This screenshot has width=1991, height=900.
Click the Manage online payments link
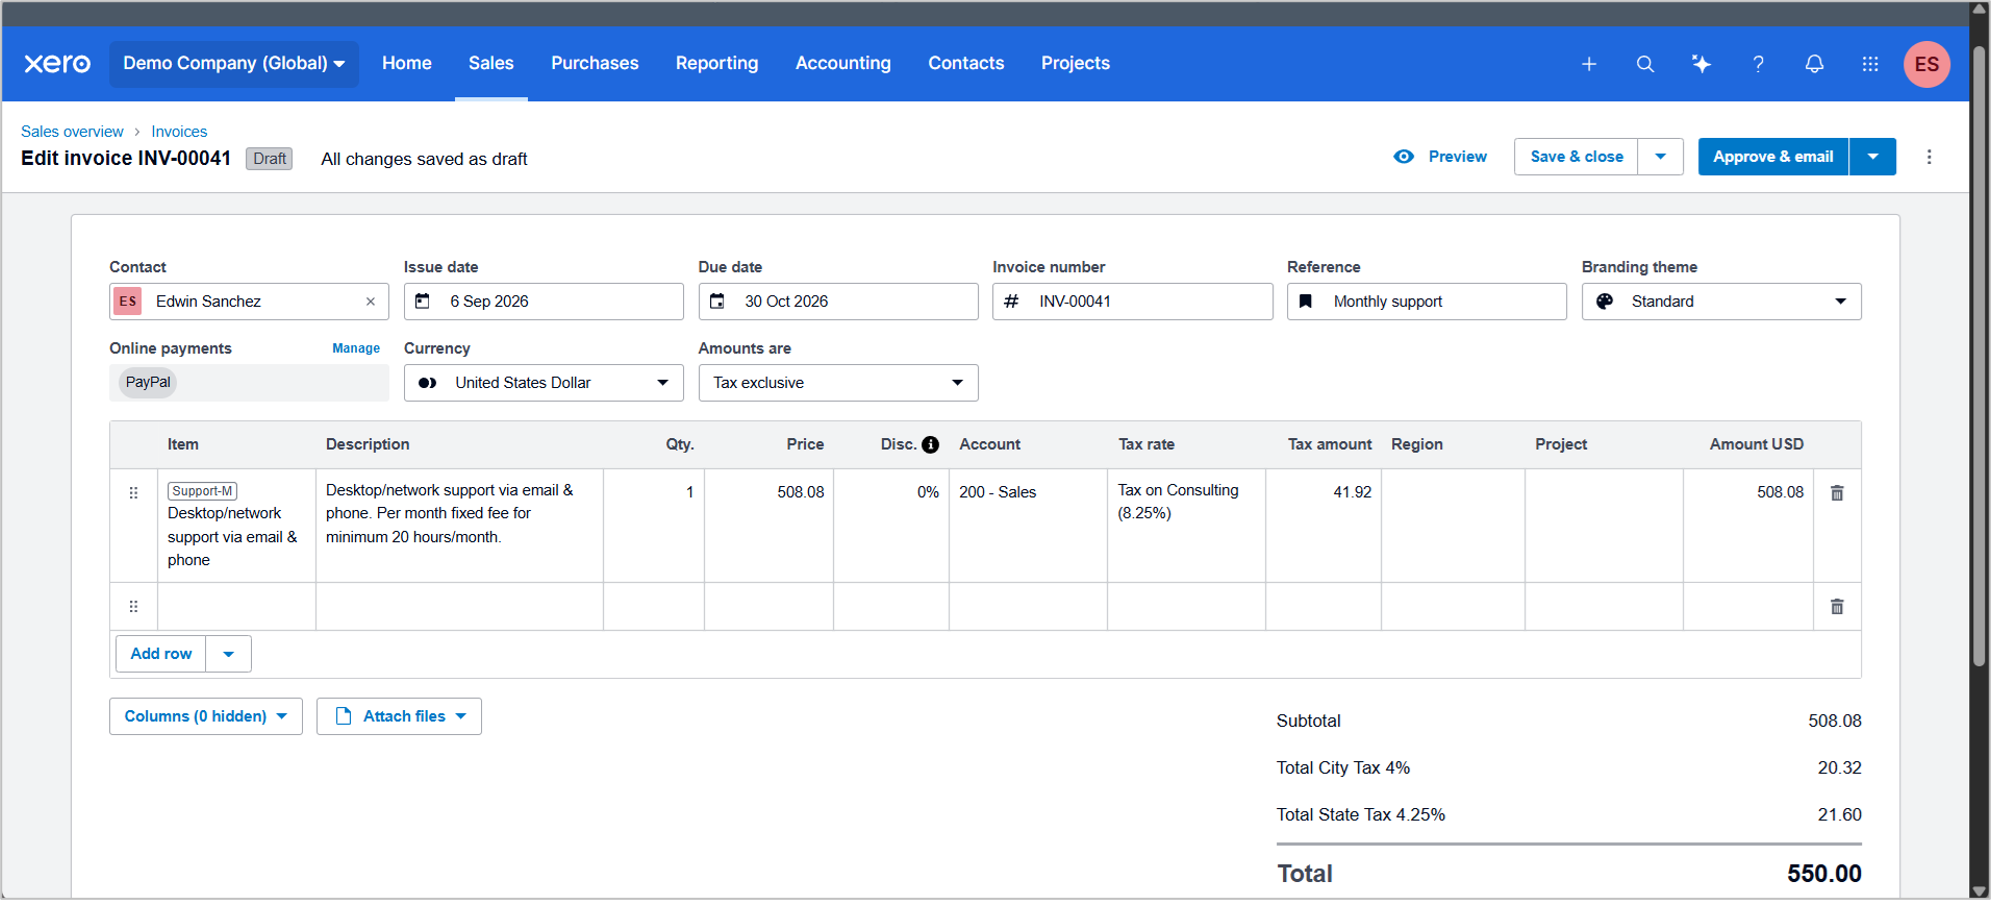pyautogui.click(x=356, y=348)
